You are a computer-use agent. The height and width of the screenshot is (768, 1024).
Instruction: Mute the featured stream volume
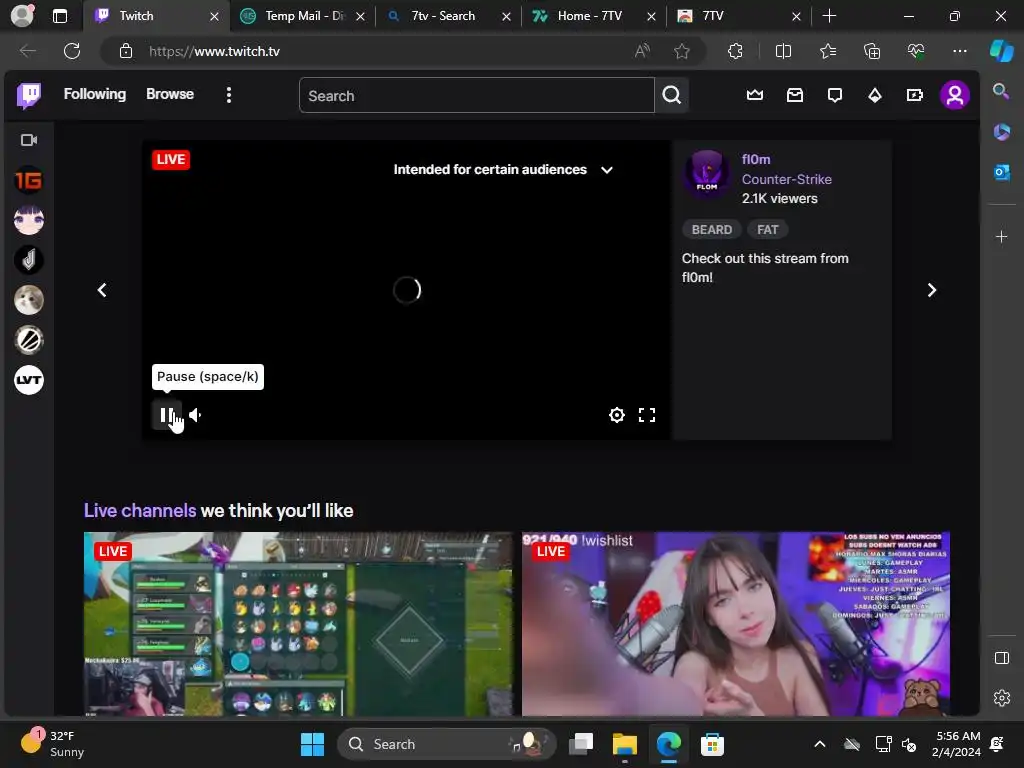pyautogui.click(x=195, y=415)
